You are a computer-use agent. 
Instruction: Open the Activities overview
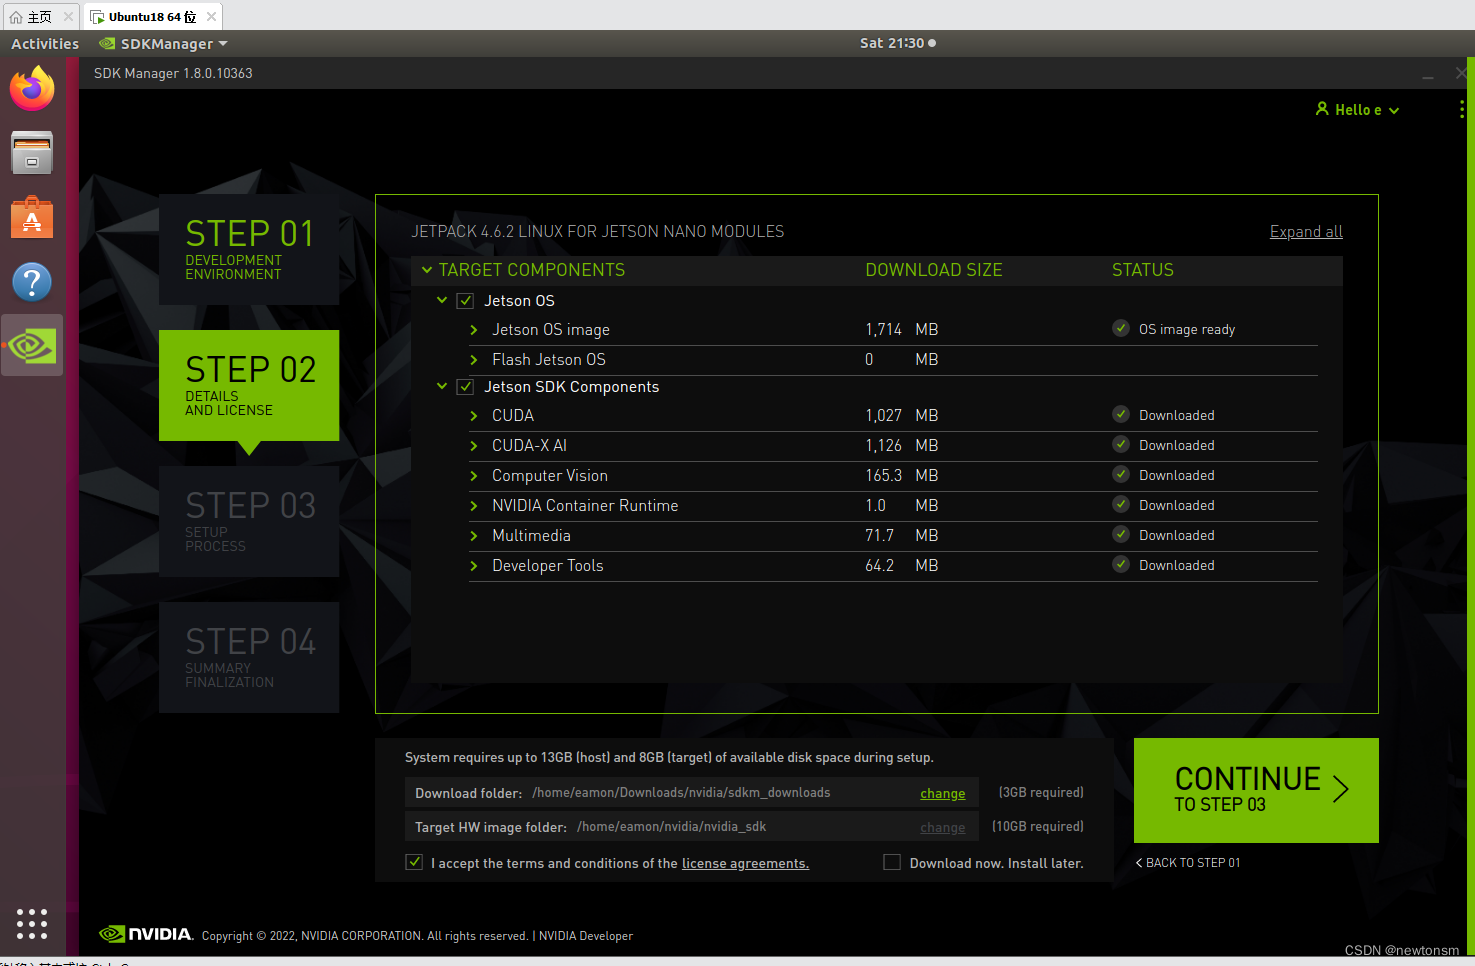tap(45, 44)
